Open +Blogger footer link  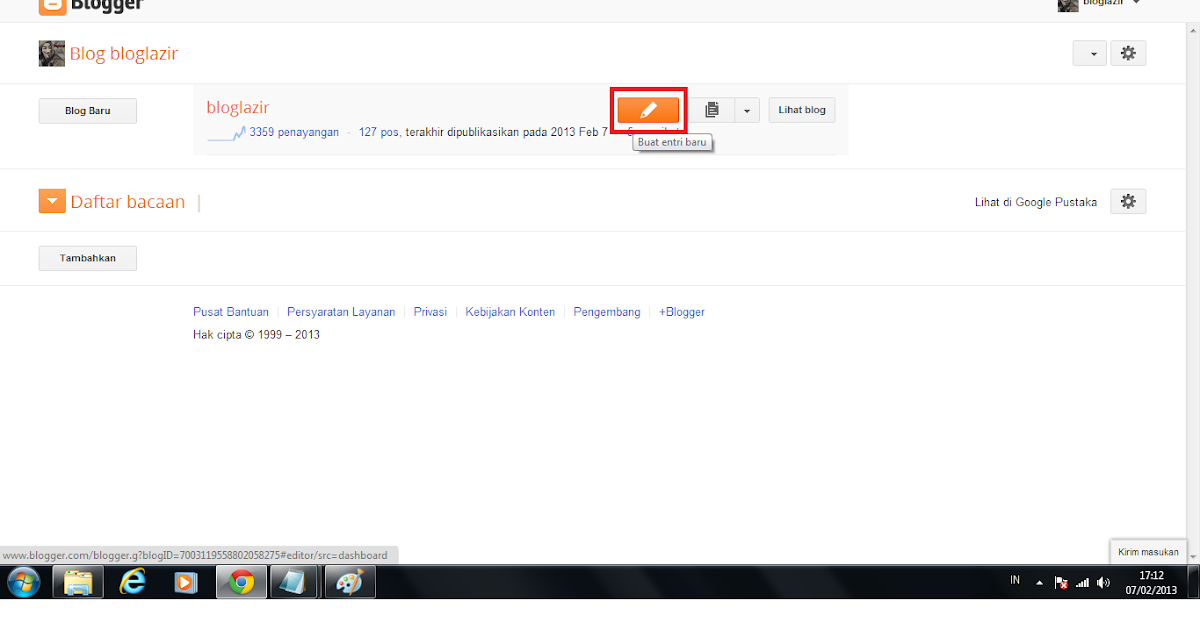(682, 312)
